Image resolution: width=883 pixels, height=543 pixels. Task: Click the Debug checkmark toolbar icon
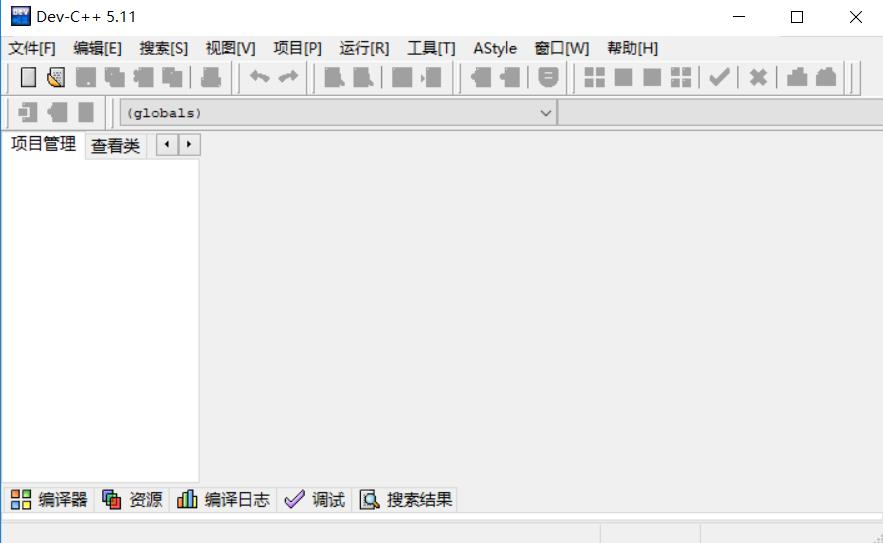[719, 77]
